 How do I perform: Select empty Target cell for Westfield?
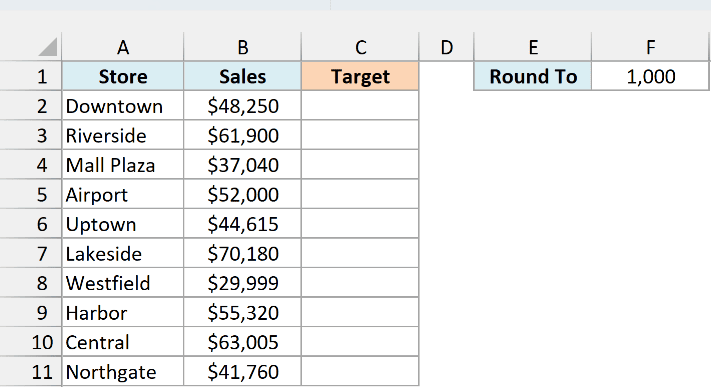tap(360, 283)
